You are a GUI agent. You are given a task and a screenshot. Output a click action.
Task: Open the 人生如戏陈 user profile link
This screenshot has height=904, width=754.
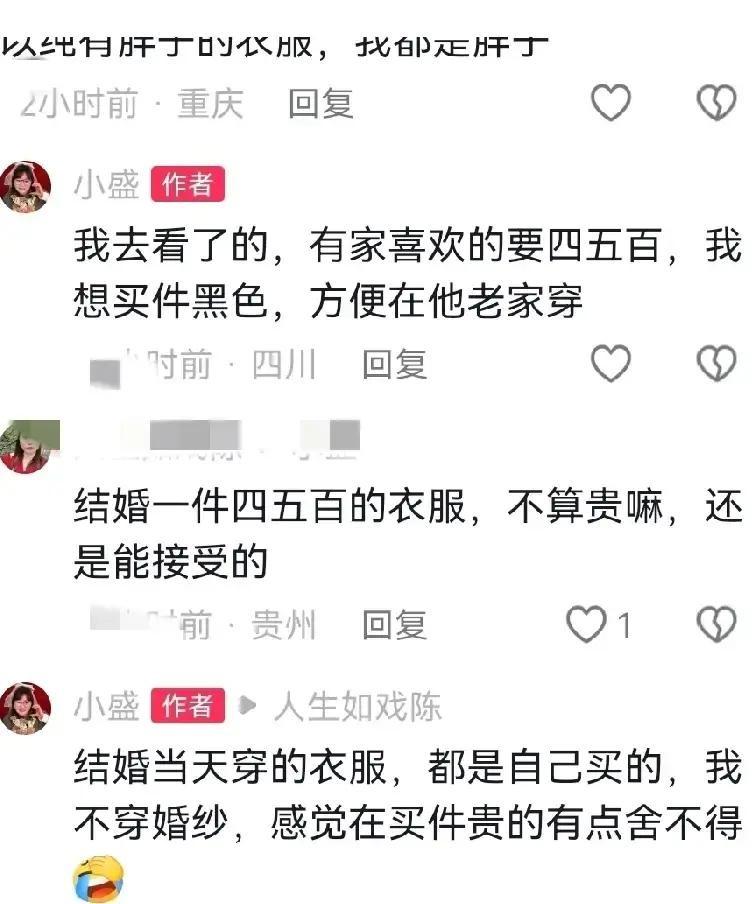pyautogui.click(x=357, y=706)
